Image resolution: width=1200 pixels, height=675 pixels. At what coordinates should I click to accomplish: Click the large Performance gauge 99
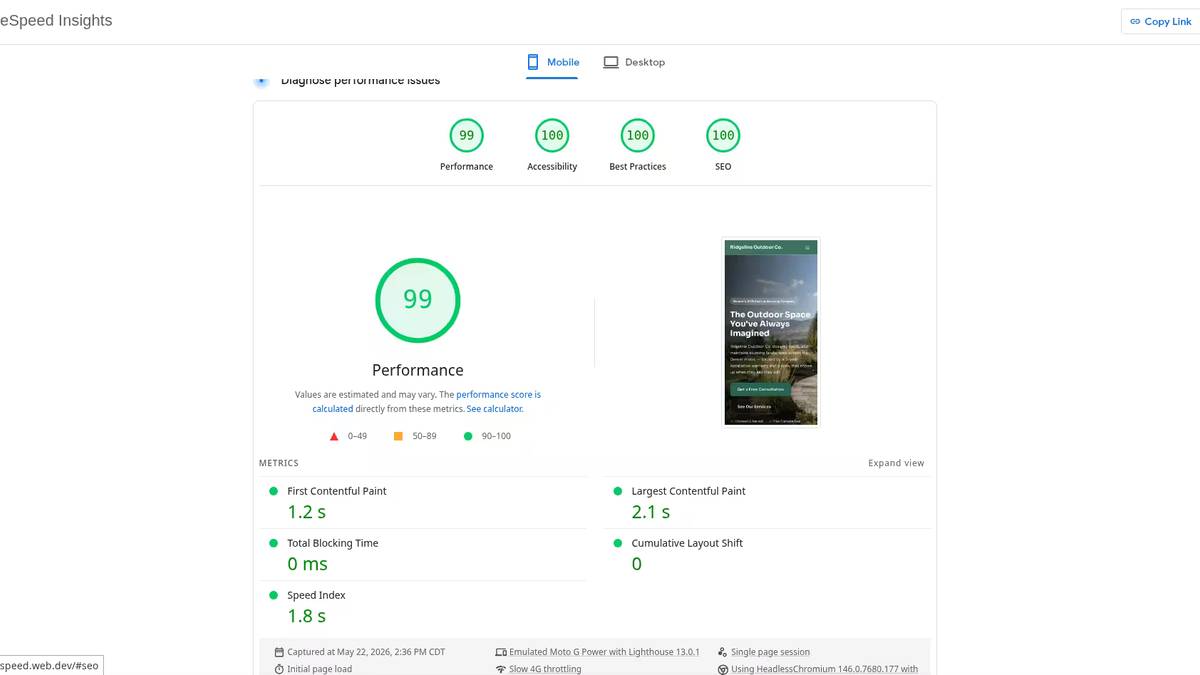pos(418,299)
